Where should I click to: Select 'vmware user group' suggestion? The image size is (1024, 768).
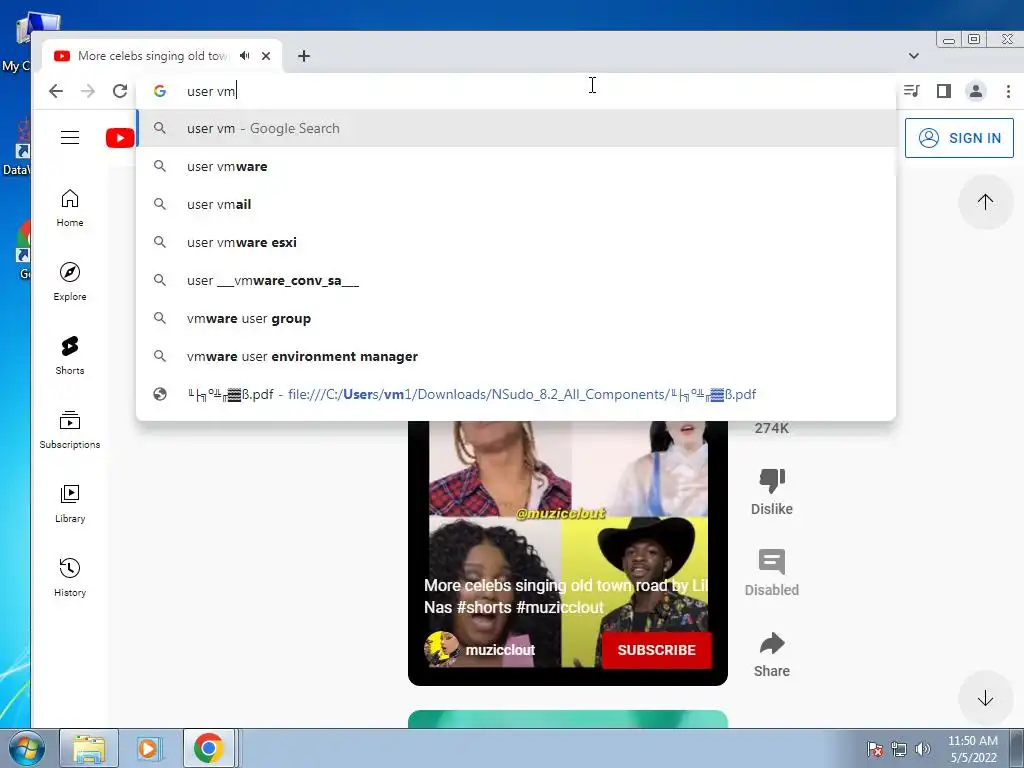[x=516, y=319]
